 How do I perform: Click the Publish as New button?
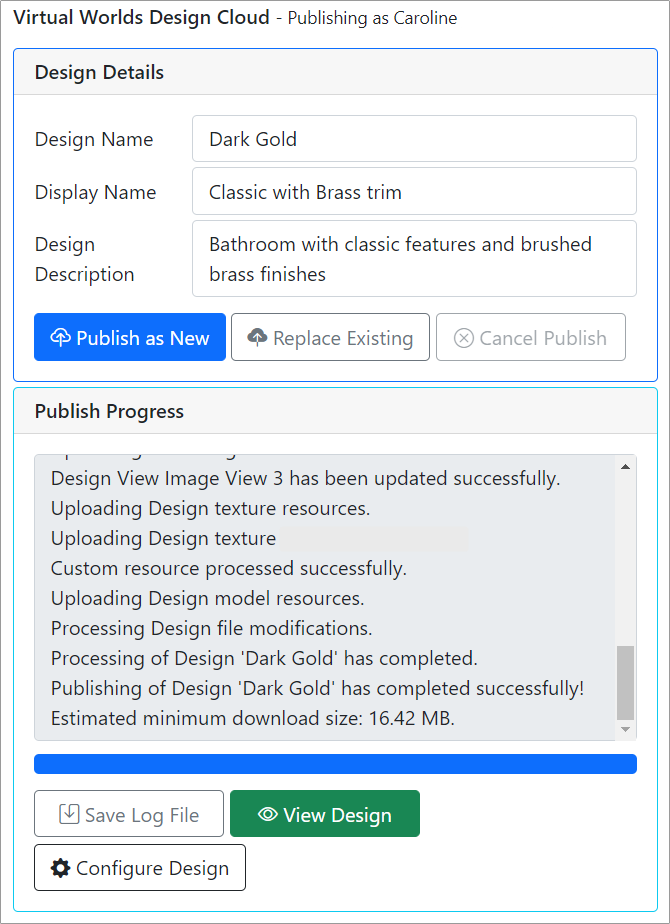coord(130,337)
